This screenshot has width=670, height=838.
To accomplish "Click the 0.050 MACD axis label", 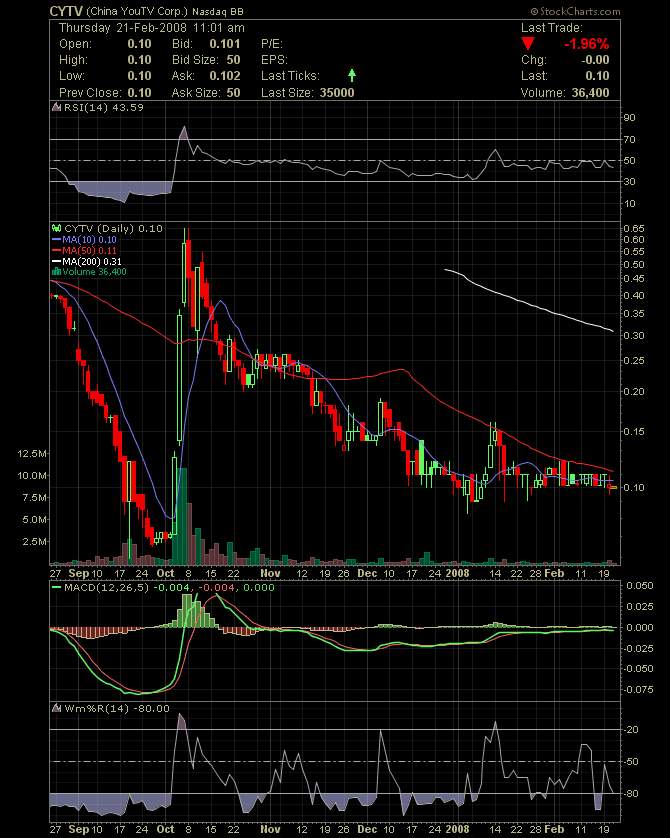I will [640, 586].
